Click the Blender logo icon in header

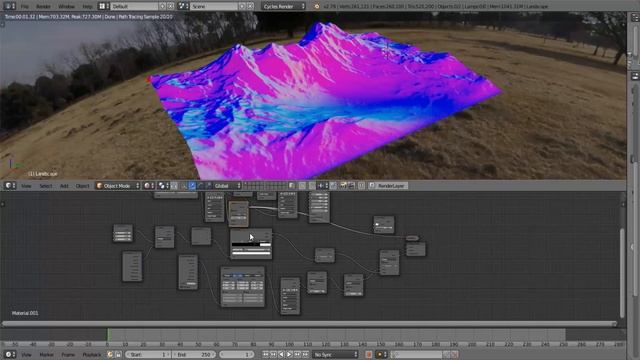tap(317, 6)
